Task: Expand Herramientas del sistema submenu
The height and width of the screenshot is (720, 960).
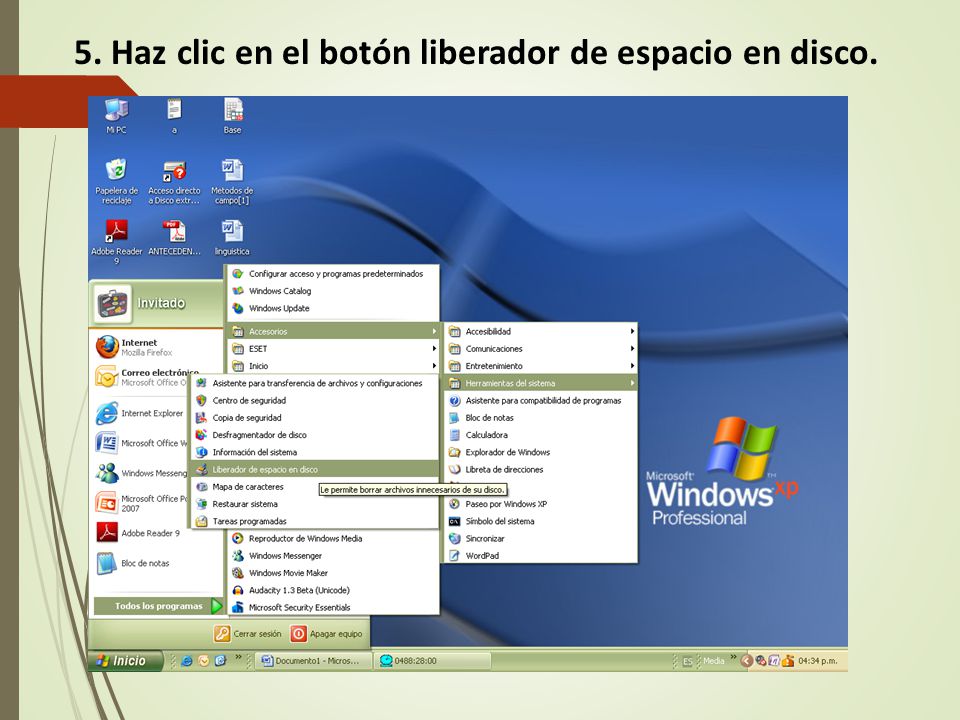Action: click(x=541, y=383)
